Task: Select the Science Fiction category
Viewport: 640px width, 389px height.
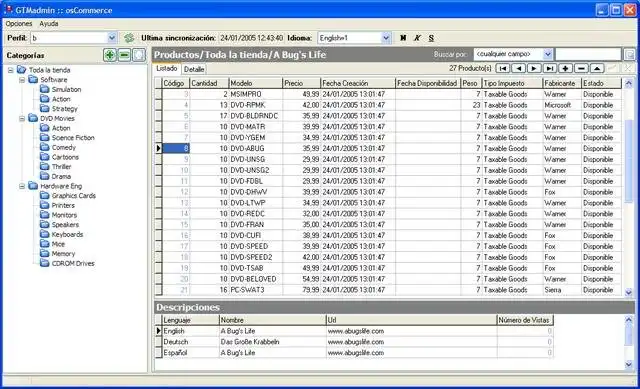Action: (x=73, y=138)
